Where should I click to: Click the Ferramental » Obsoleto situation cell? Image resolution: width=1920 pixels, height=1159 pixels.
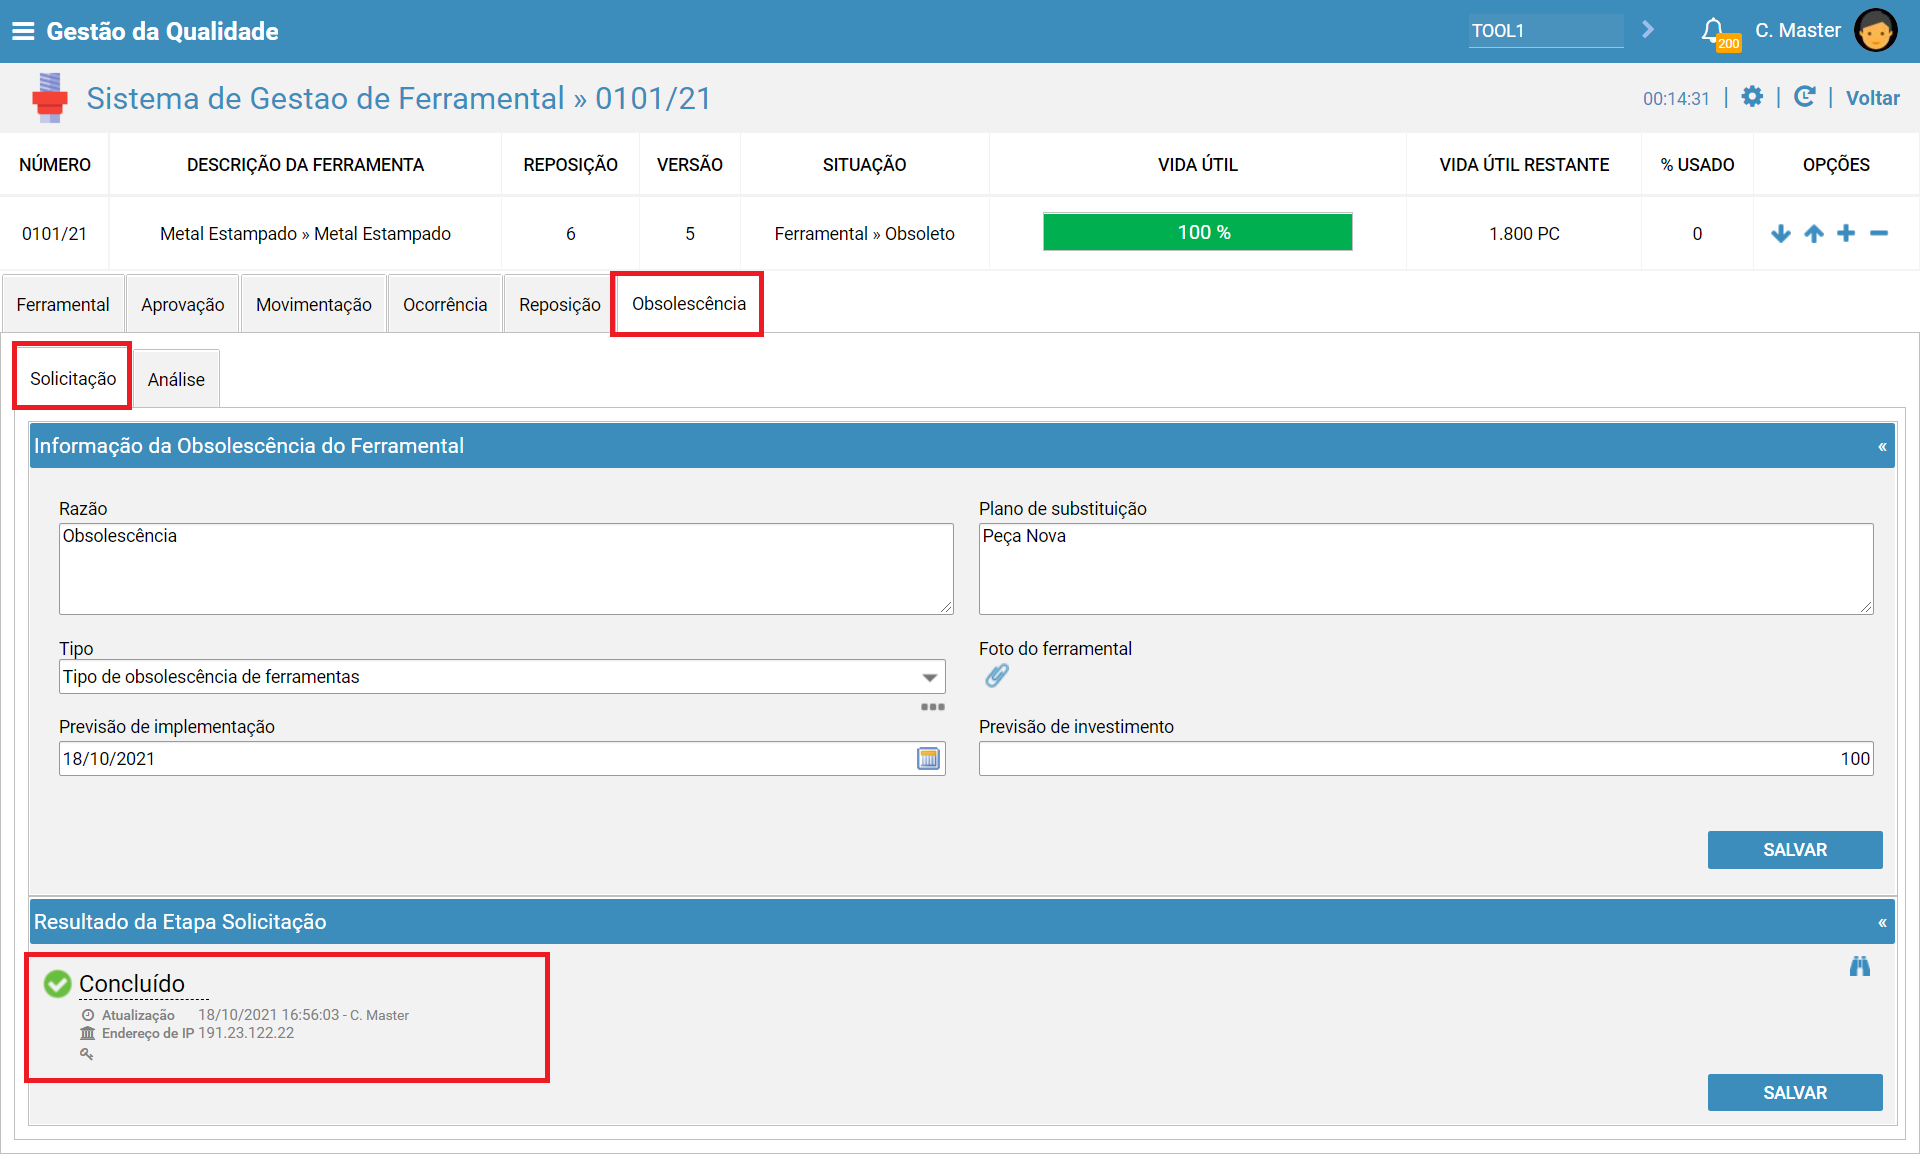tap(864, 234)
